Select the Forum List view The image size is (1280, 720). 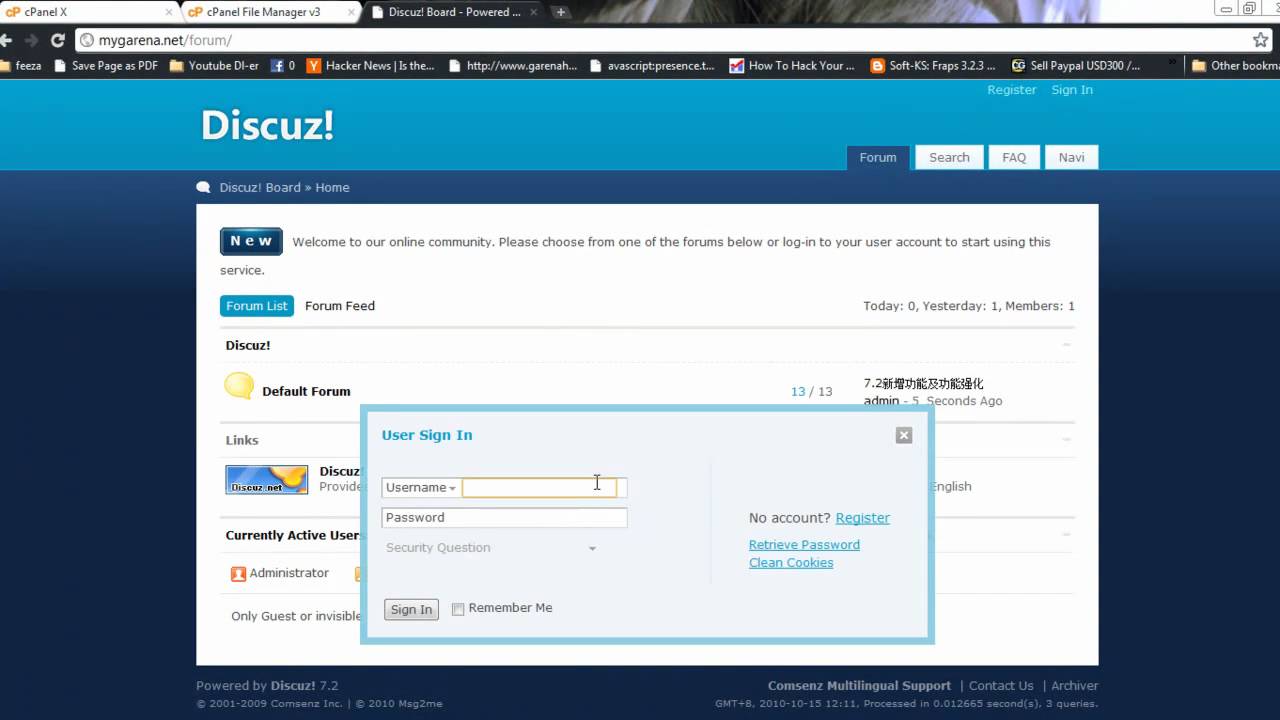[x=257, y=306]
